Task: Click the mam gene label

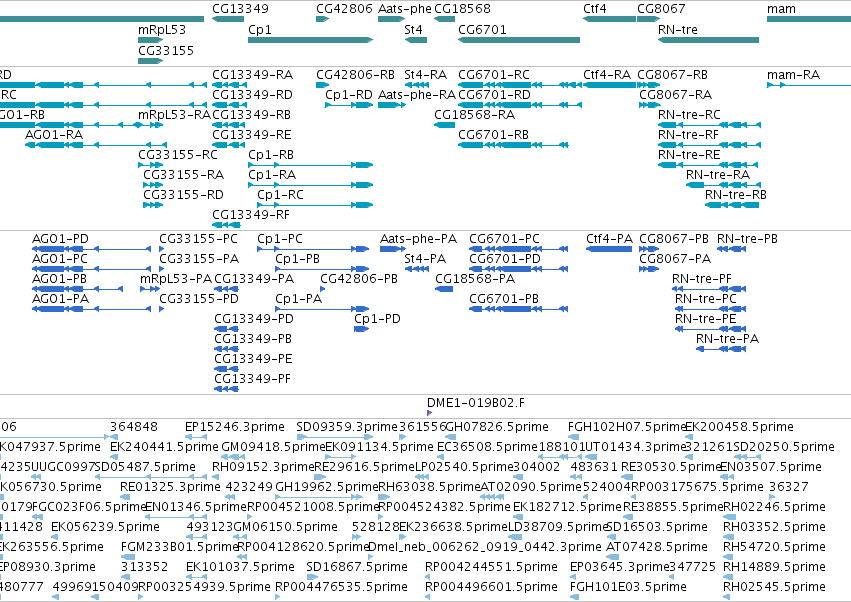Action: tap(781, 9)
